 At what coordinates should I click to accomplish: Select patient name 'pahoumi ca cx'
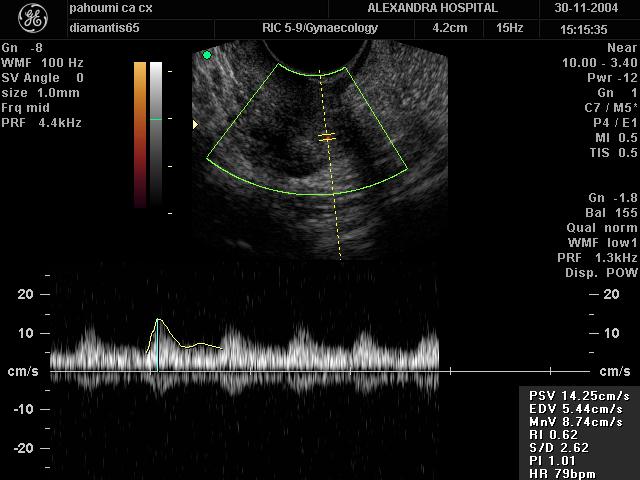click(x=111, y=8)
